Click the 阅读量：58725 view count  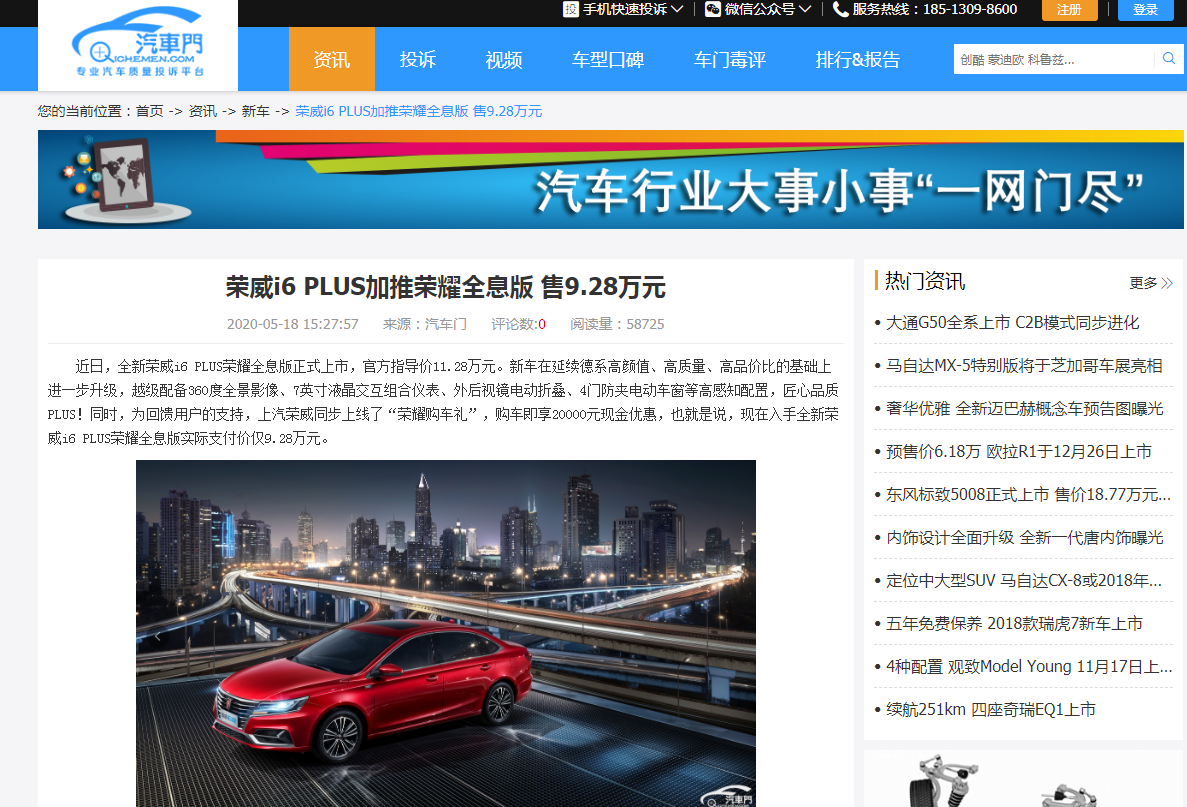(617, 324)
